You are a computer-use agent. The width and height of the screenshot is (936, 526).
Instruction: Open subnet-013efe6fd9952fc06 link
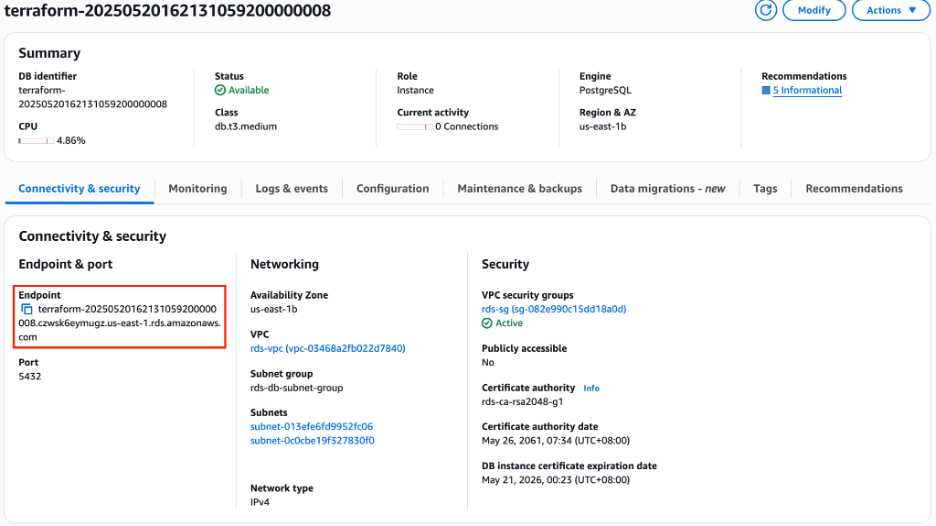[x=311, y=426]
